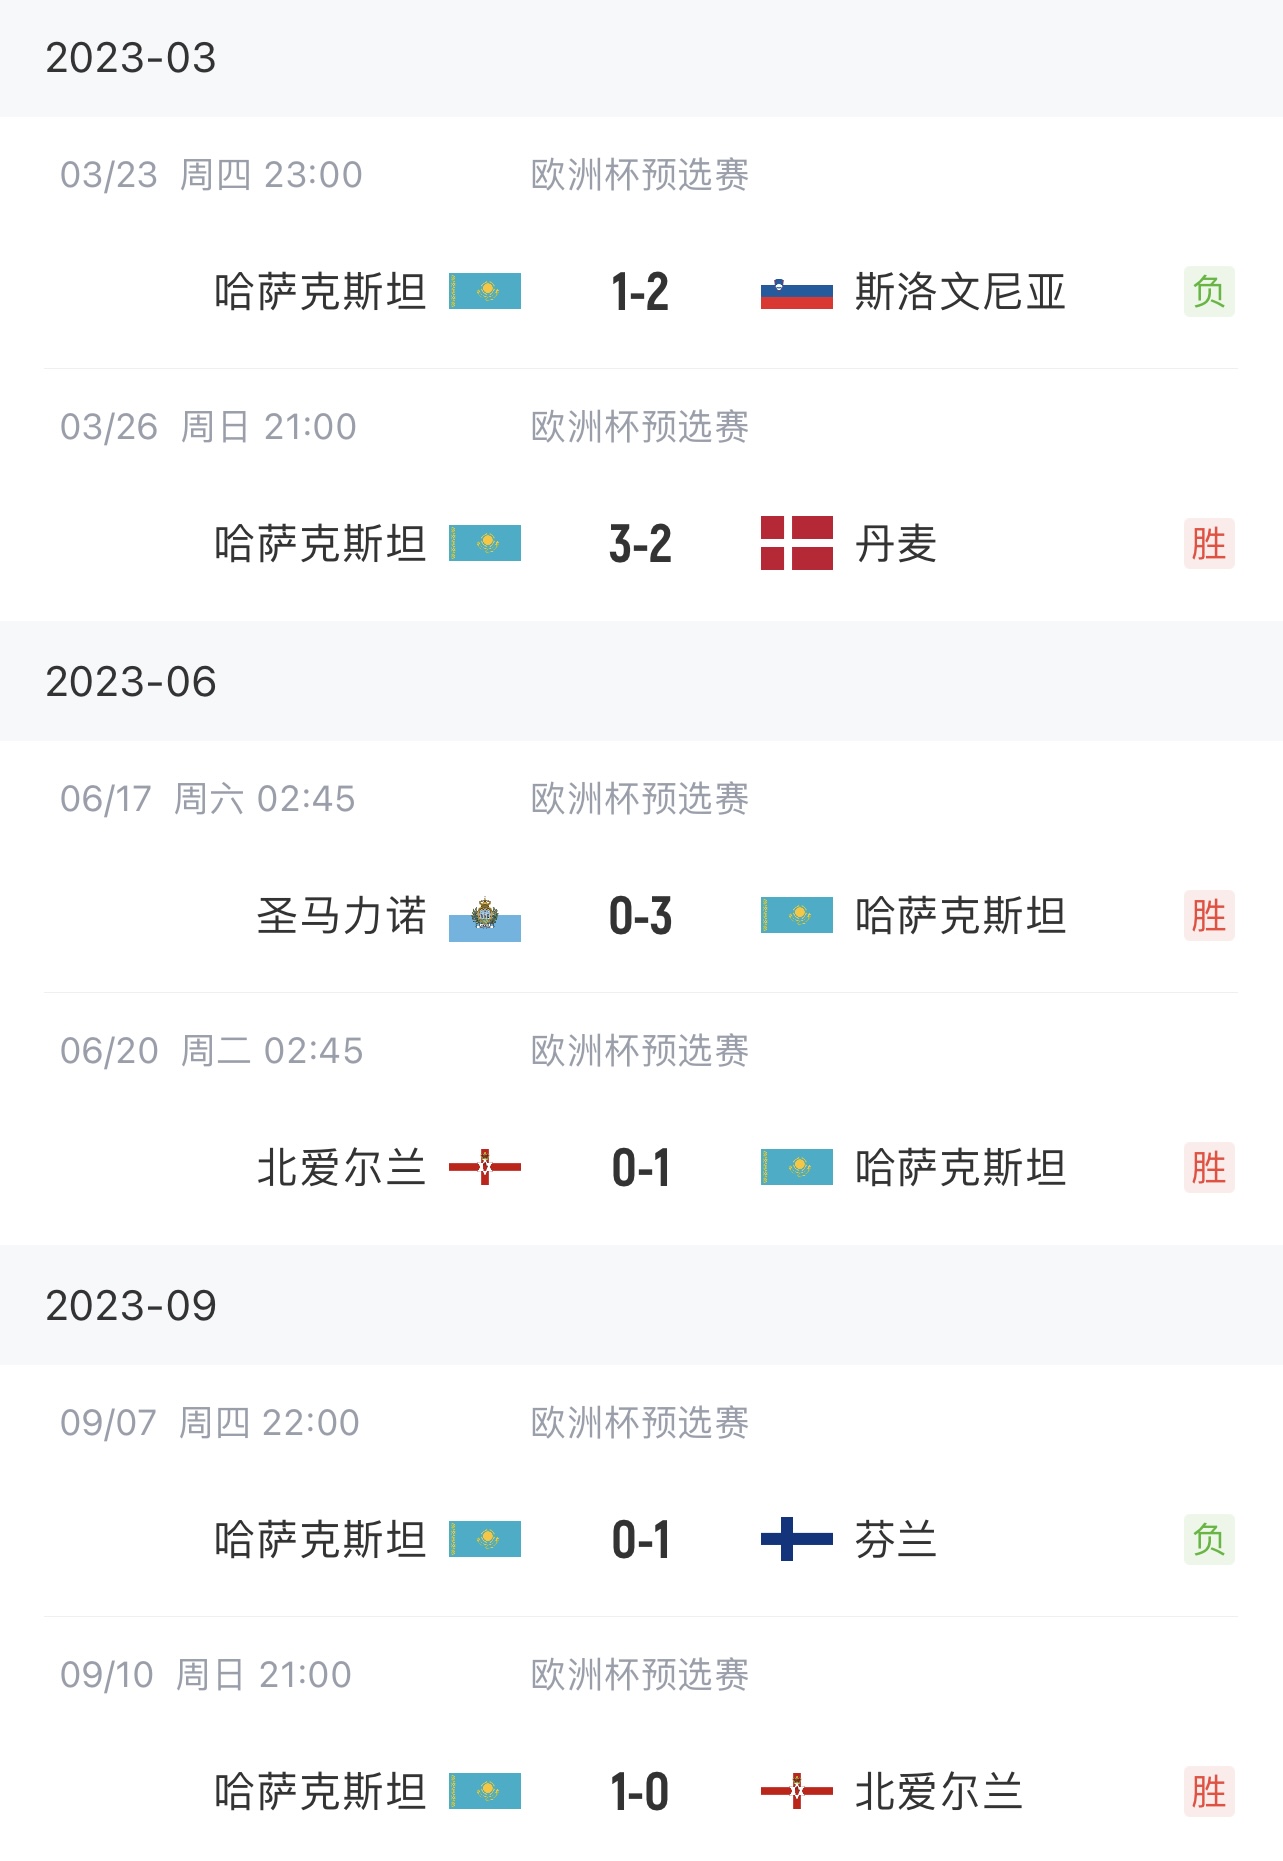Tap the San Marino flag icon

pyautogui.click(x=485, y=917)
